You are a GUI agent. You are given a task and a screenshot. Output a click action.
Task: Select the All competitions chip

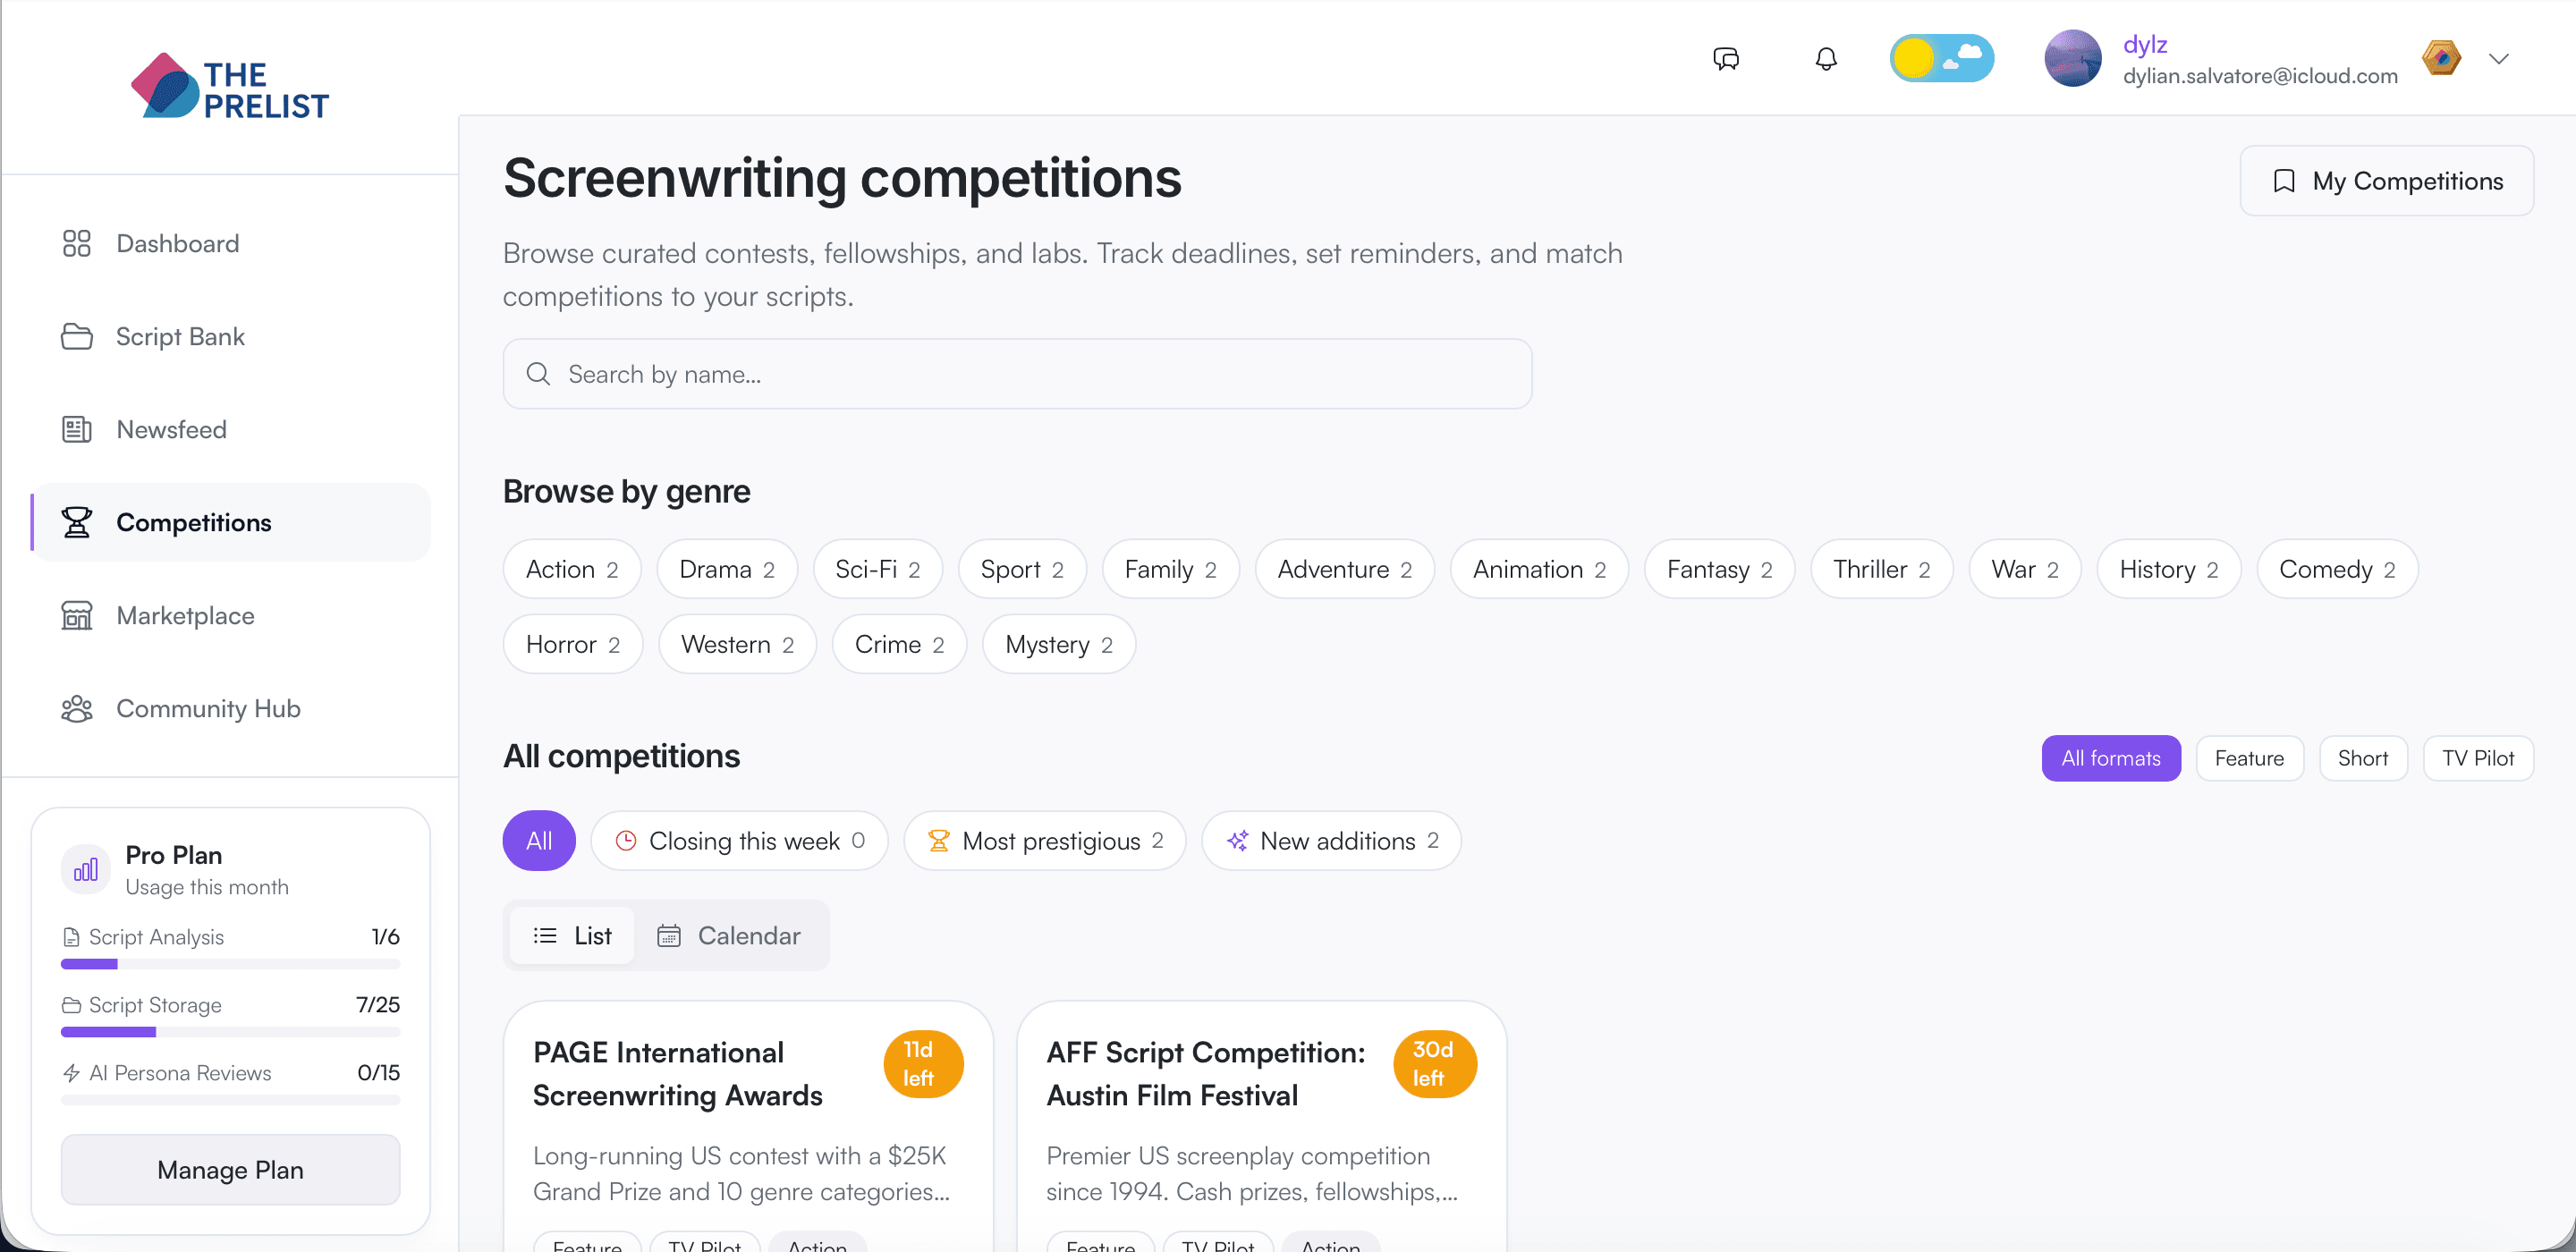pyautogui.click(x=539, y=840)
